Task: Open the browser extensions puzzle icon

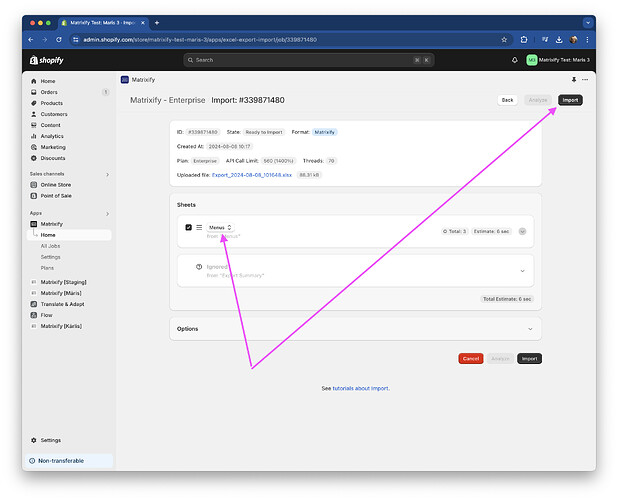Action: click(x=524, y=40)
